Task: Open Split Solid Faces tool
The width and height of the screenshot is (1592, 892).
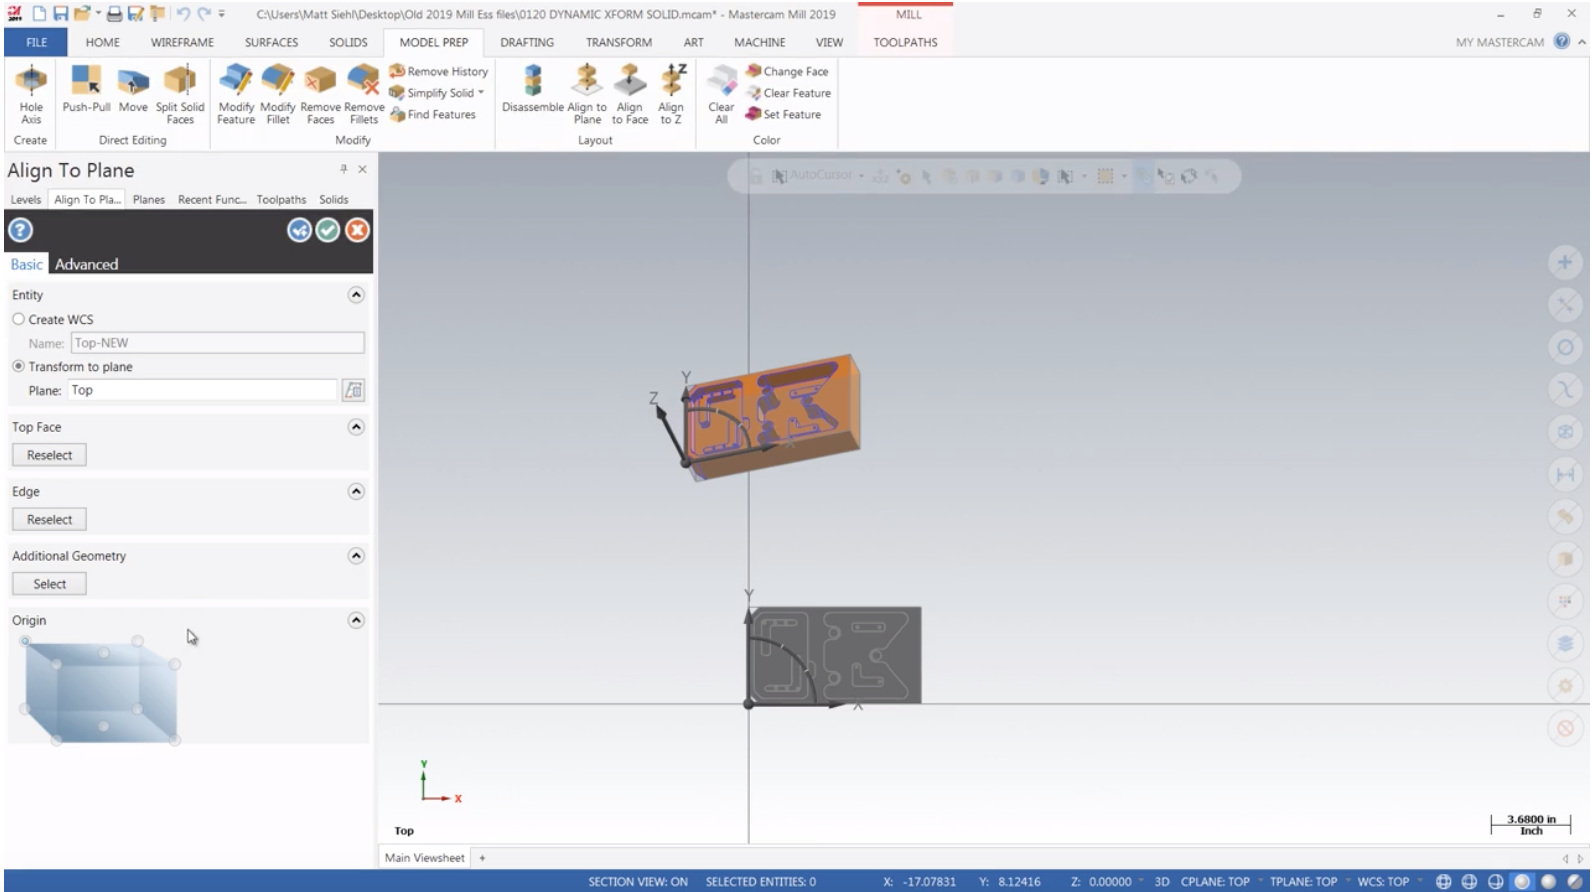Action: point(180,94)
